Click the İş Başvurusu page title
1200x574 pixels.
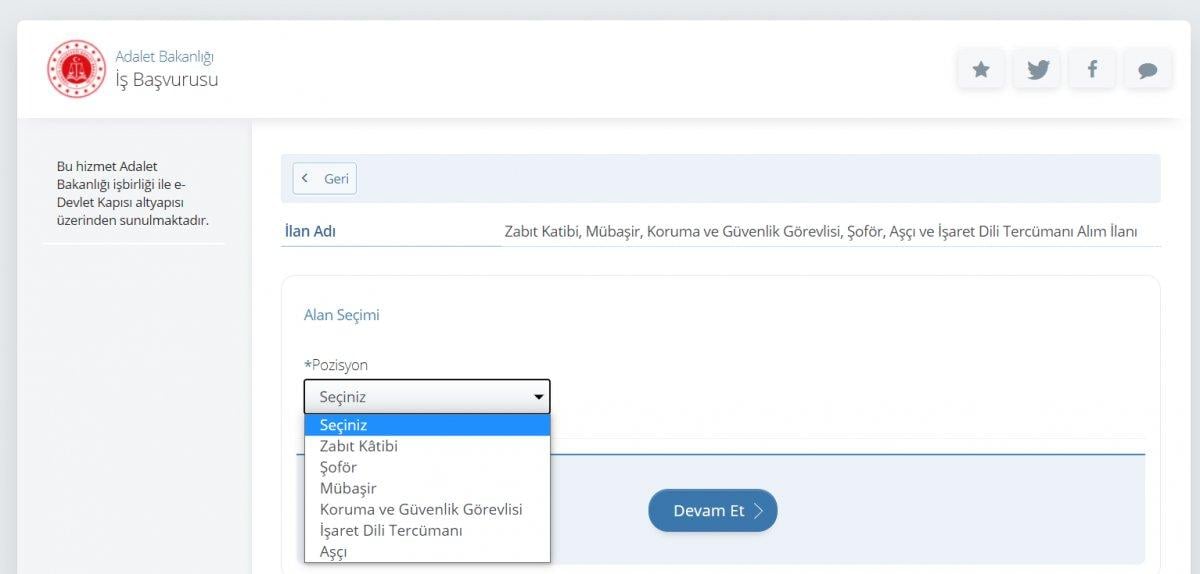(x=166, y=80)
